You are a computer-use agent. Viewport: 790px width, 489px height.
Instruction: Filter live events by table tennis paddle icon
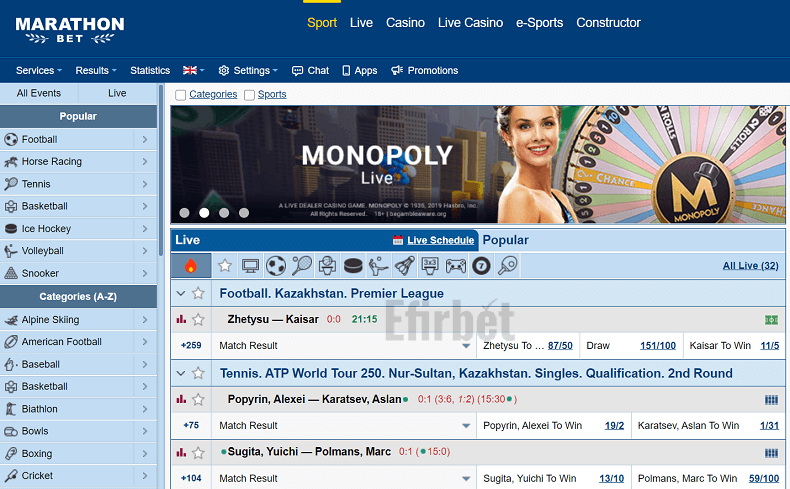507,265
